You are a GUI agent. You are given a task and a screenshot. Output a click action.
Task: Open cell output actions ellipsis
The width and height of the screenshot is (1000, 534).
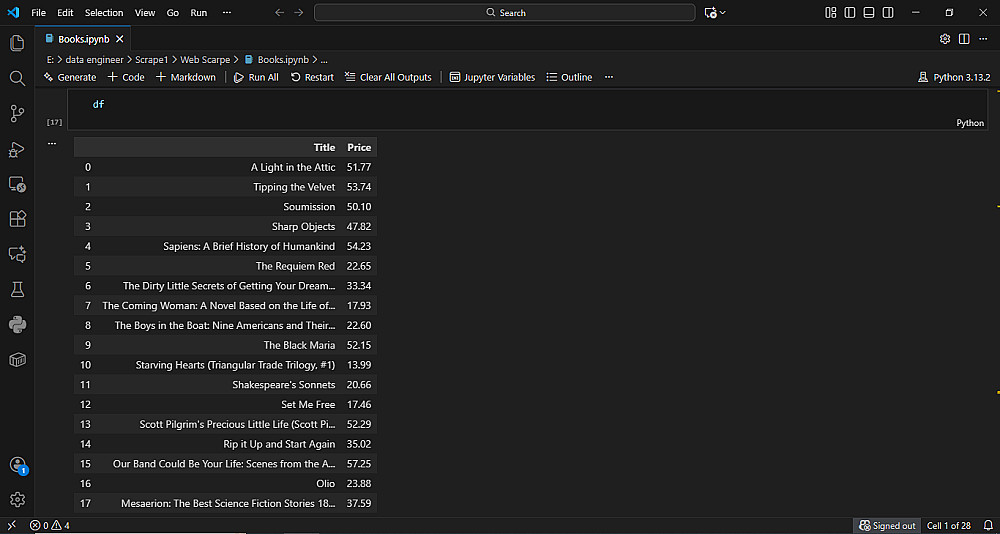(x=52, y=144)
